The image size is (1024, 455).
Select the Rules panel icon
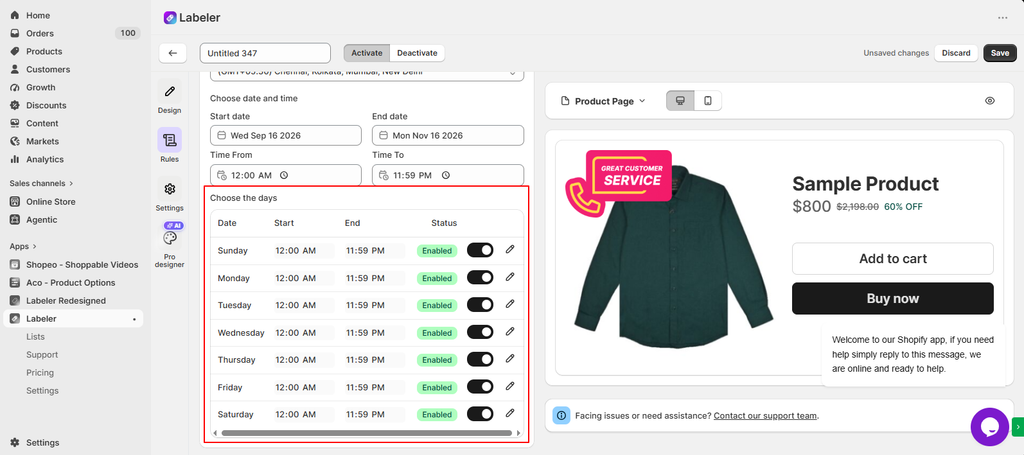pyautogui.click(x=169, y=140)
